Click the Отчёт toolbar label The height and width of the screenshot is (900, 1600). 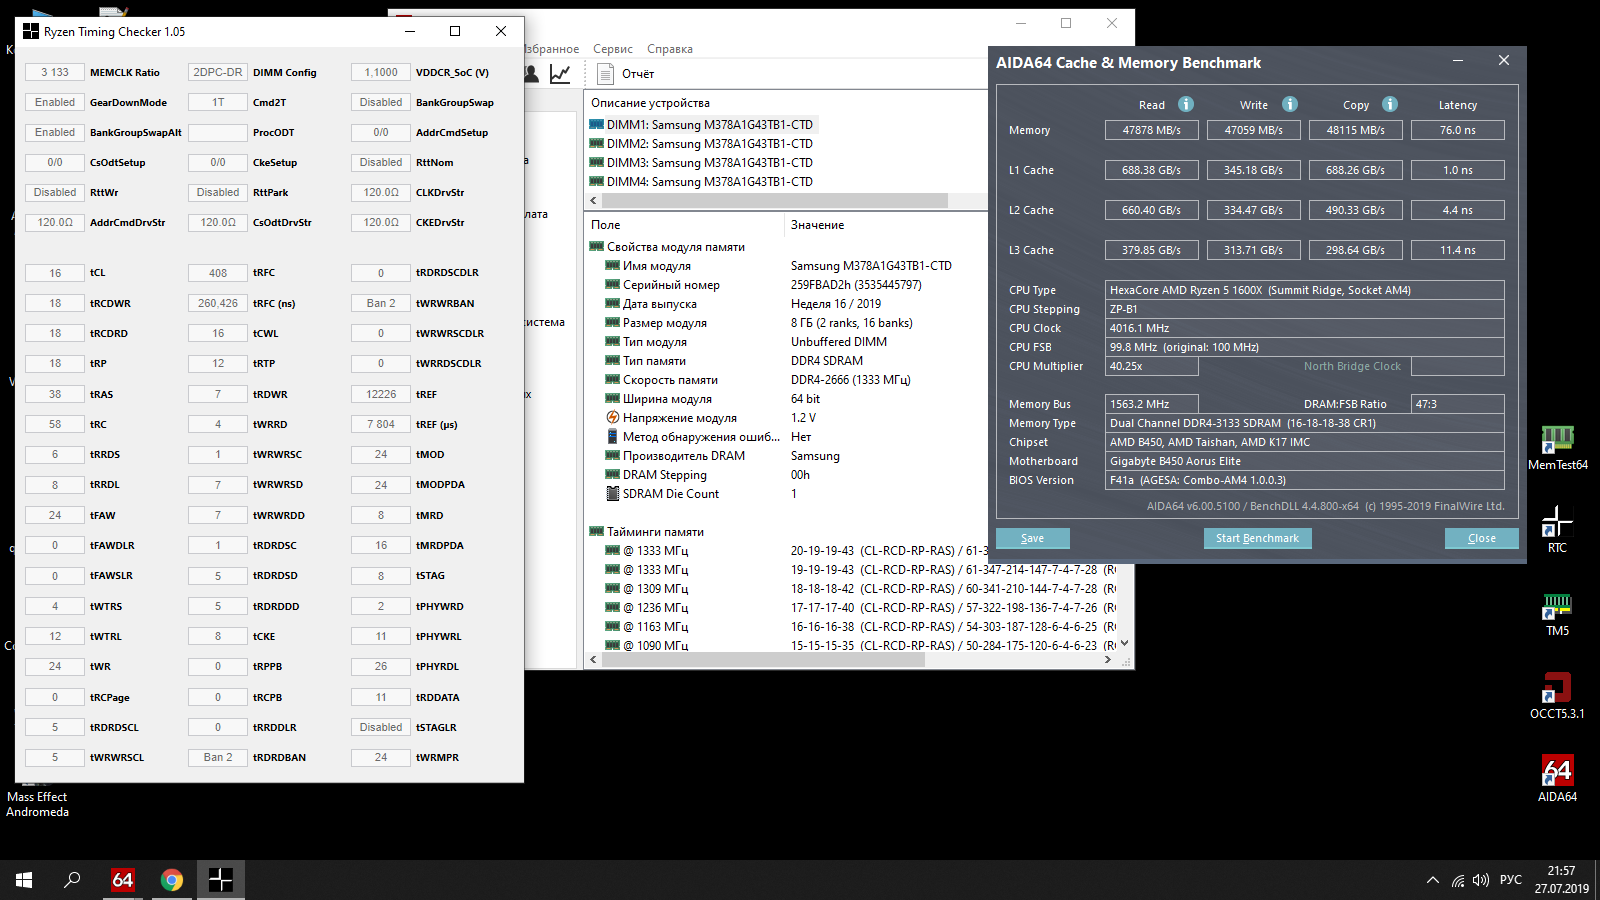pos(638,74)
